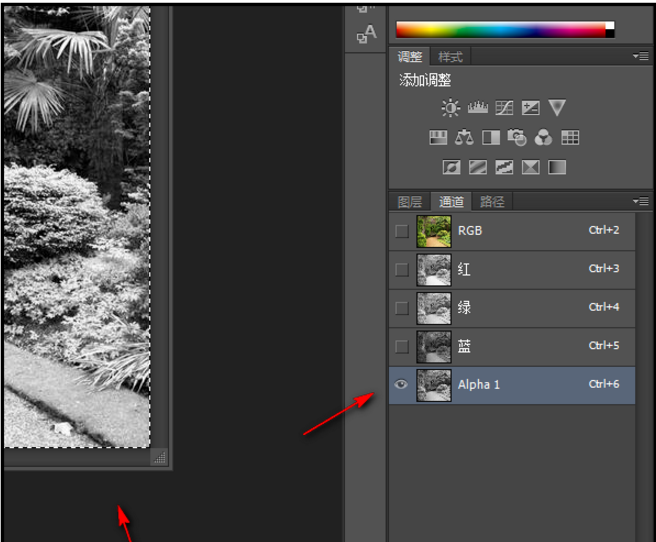Image resolution: width=656 pixels, height=542 pixels.
Task: Switch to the 图层 tab
Action: coord(410,202)
